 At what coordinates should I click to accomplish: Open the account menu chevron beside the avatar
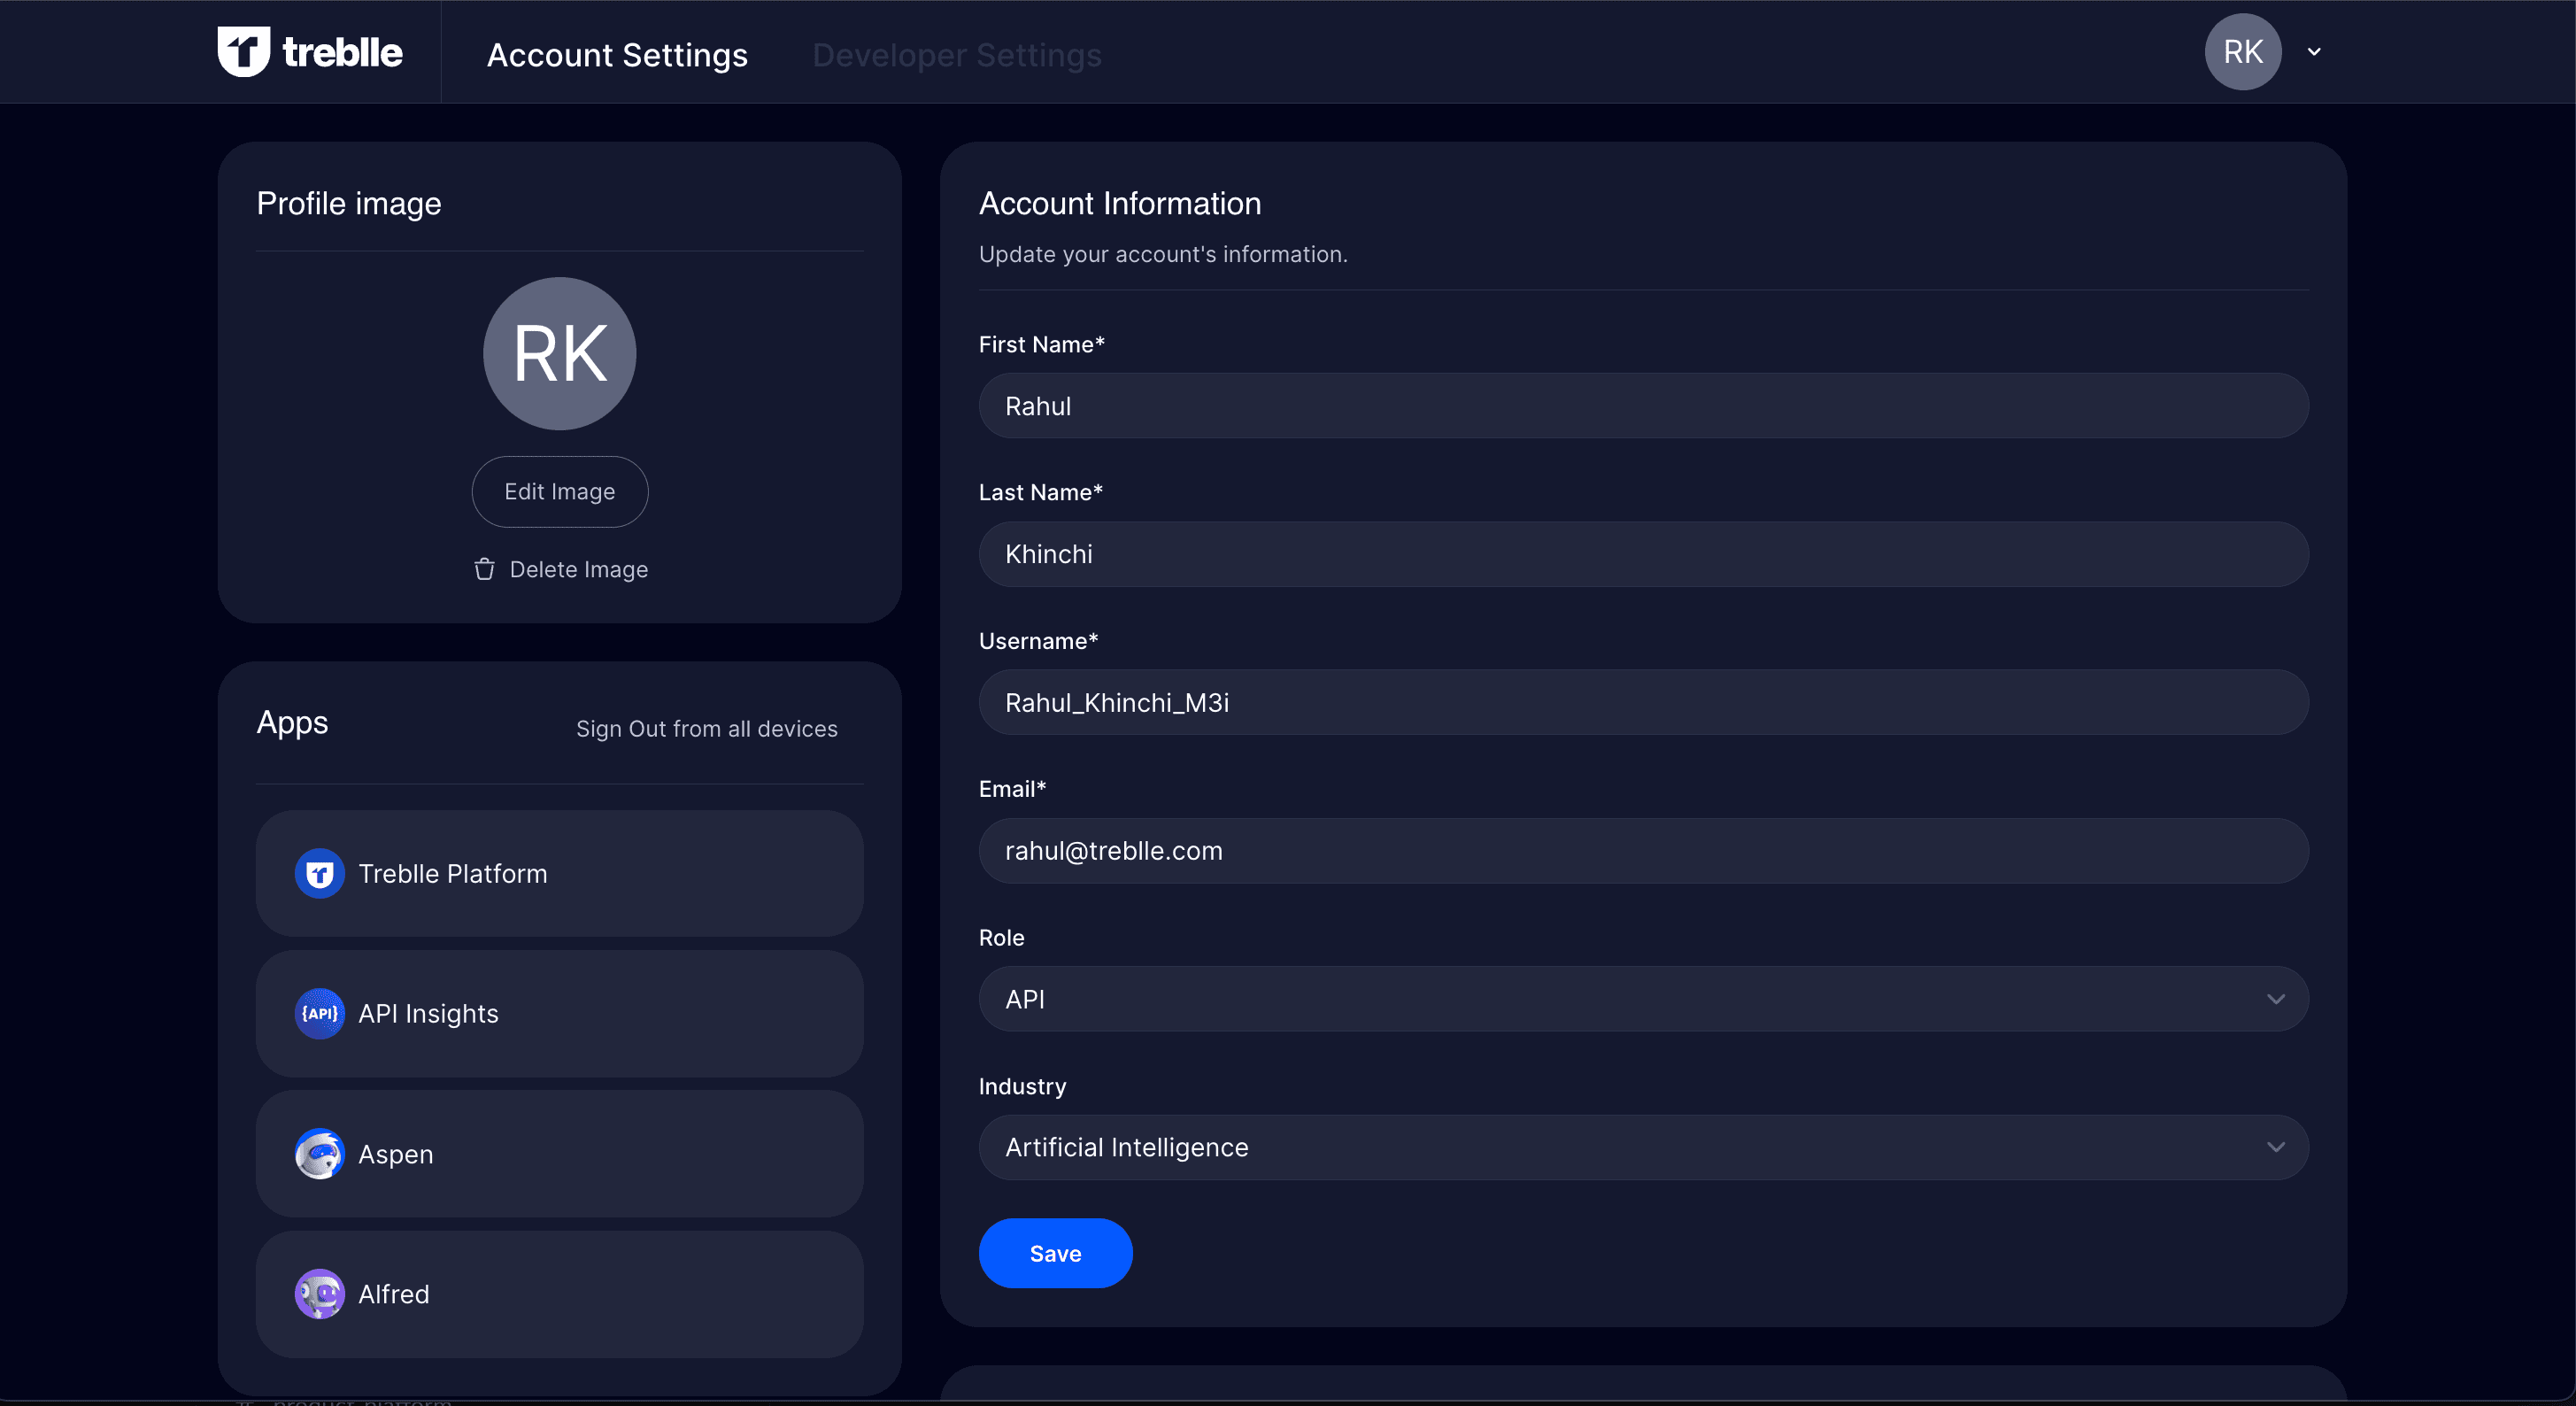[2313, 52]
